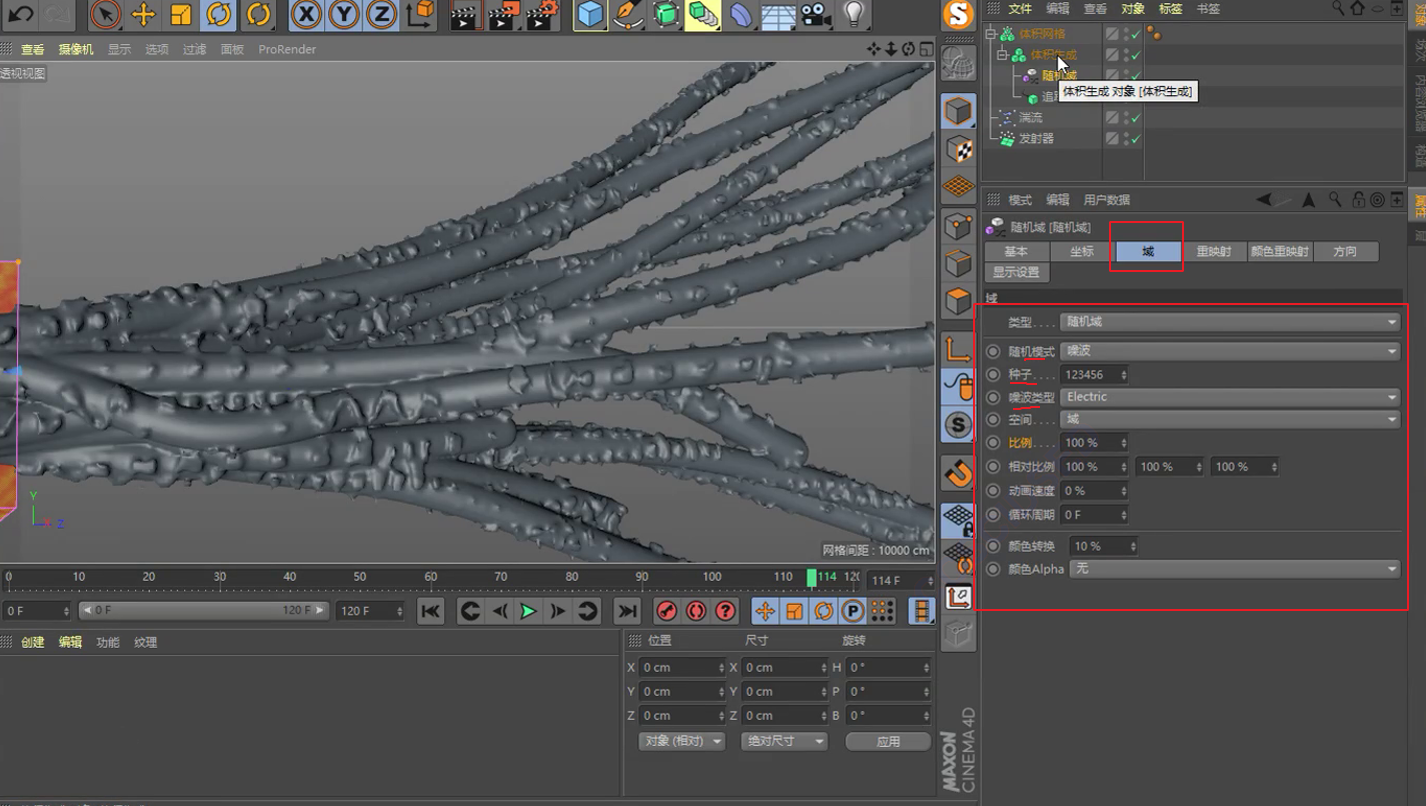Toggle the keyframe circle beside 种子

coord(993,375)
